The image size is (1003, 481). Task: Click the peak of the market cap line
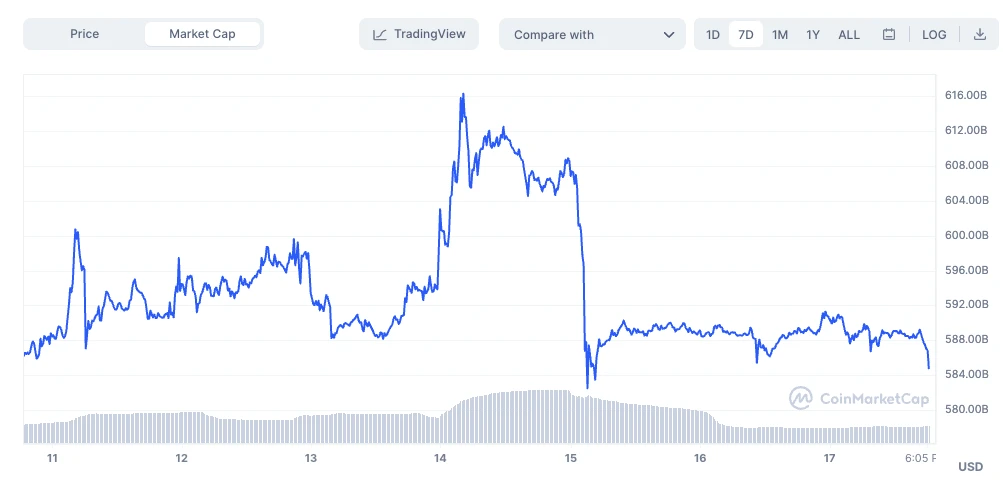462,95
